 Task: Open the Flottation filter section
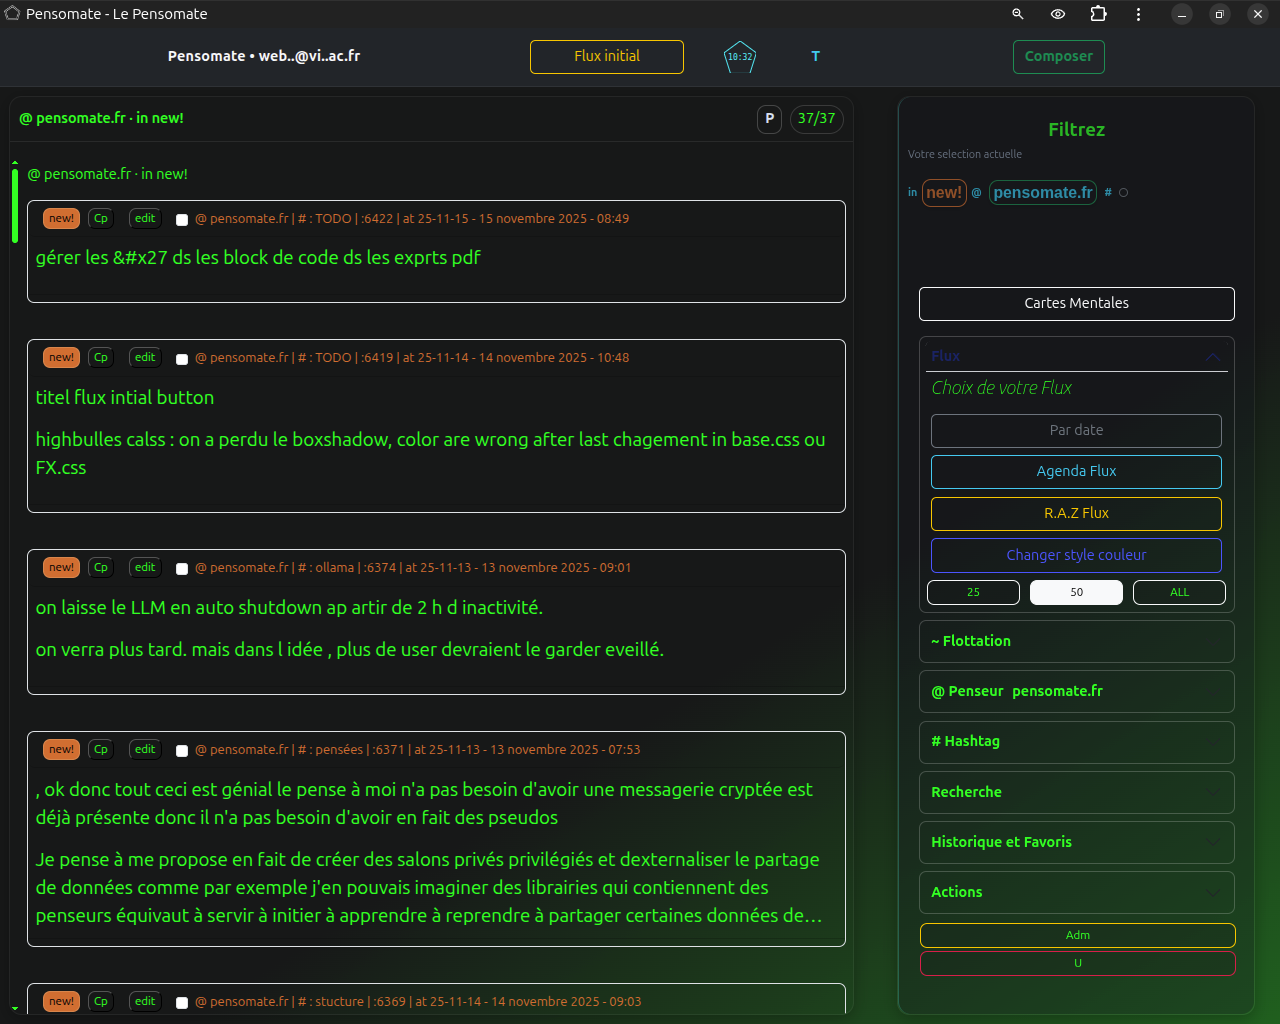[x=1076, y=642]
